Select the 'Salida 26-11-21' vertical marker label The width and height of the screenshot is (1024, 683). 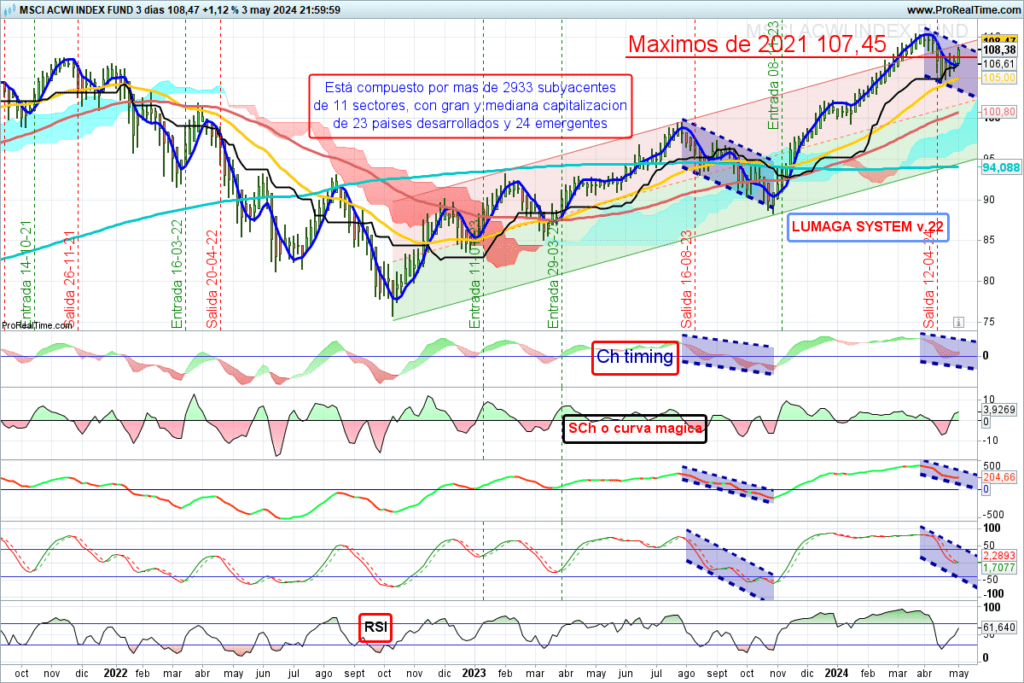point(70,281)
